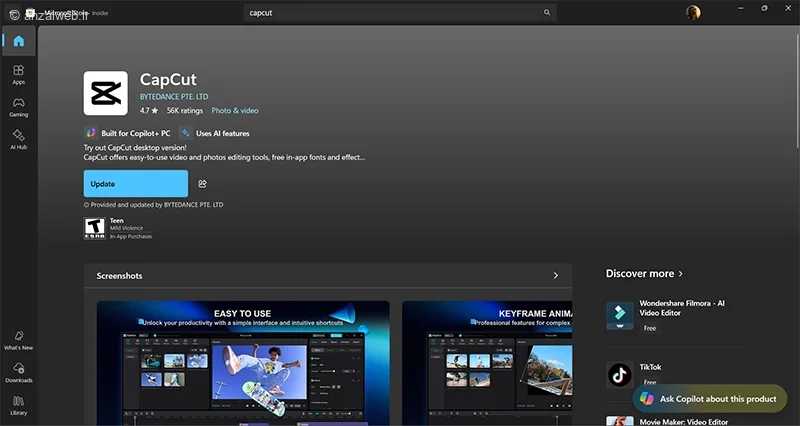Click the search box containing capcut
This screenshot has width=800, height=426.
[x=400, y=13]
